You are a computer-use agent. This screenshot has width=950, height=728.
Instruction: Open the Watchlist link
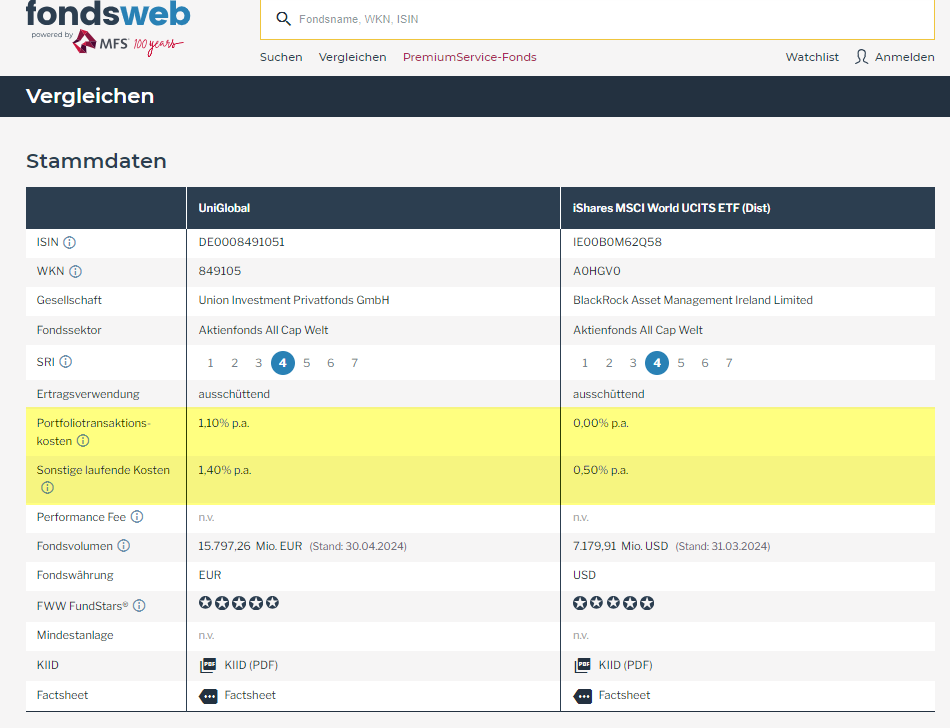coord(812,57)
